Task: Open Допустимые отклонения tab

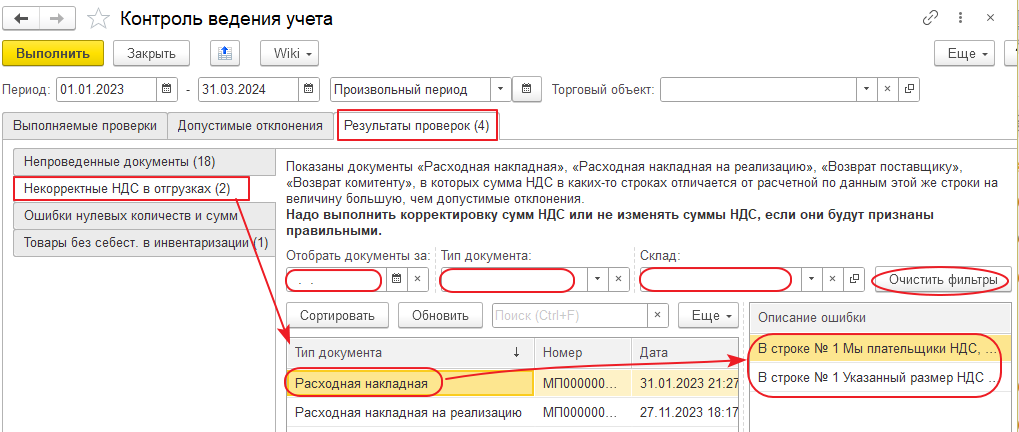Action: click(250, 125)
